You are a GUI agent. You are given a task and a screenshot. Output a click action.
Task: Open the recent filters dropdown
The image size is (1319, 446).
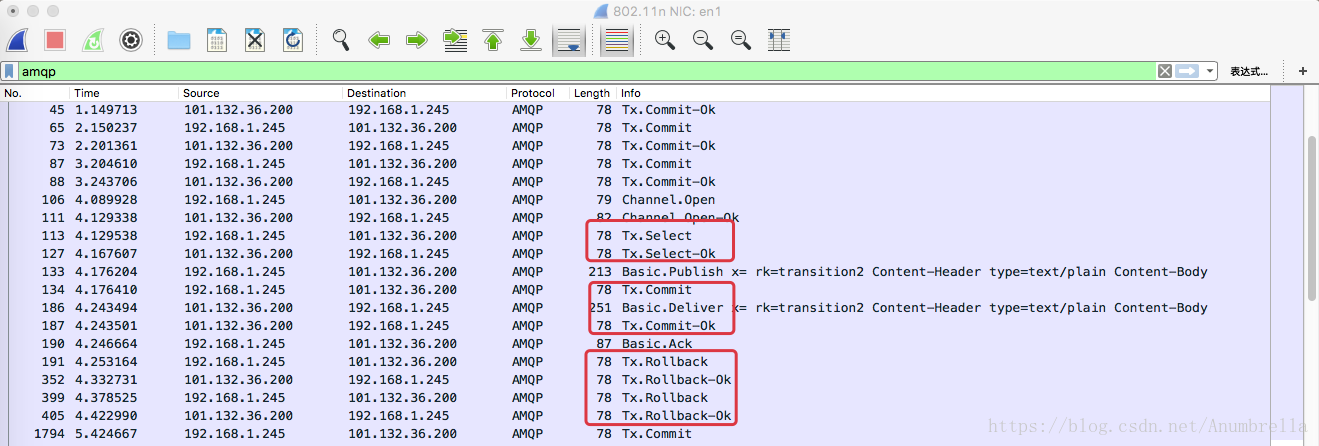click(1210, 71)
